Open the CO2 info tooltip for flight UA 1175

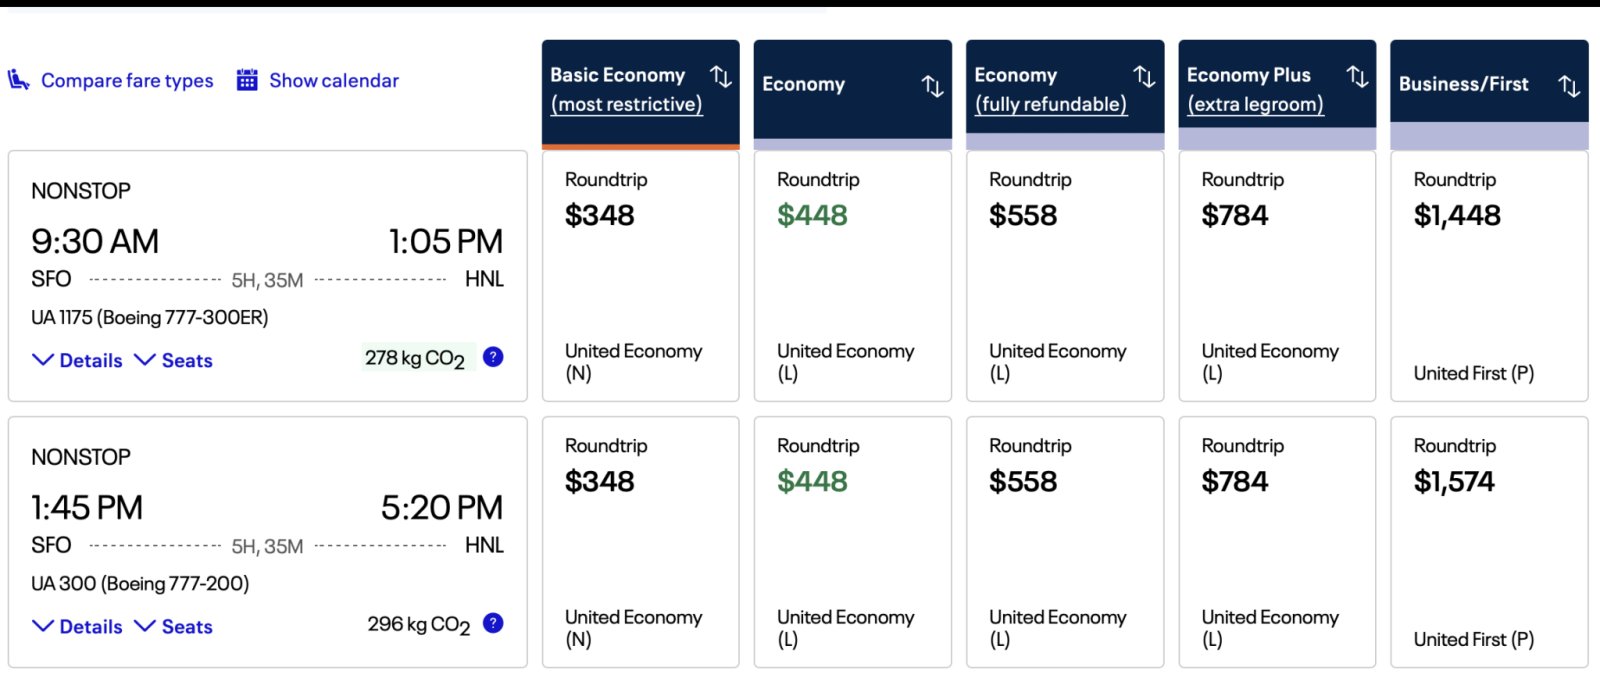pos(492,356)
